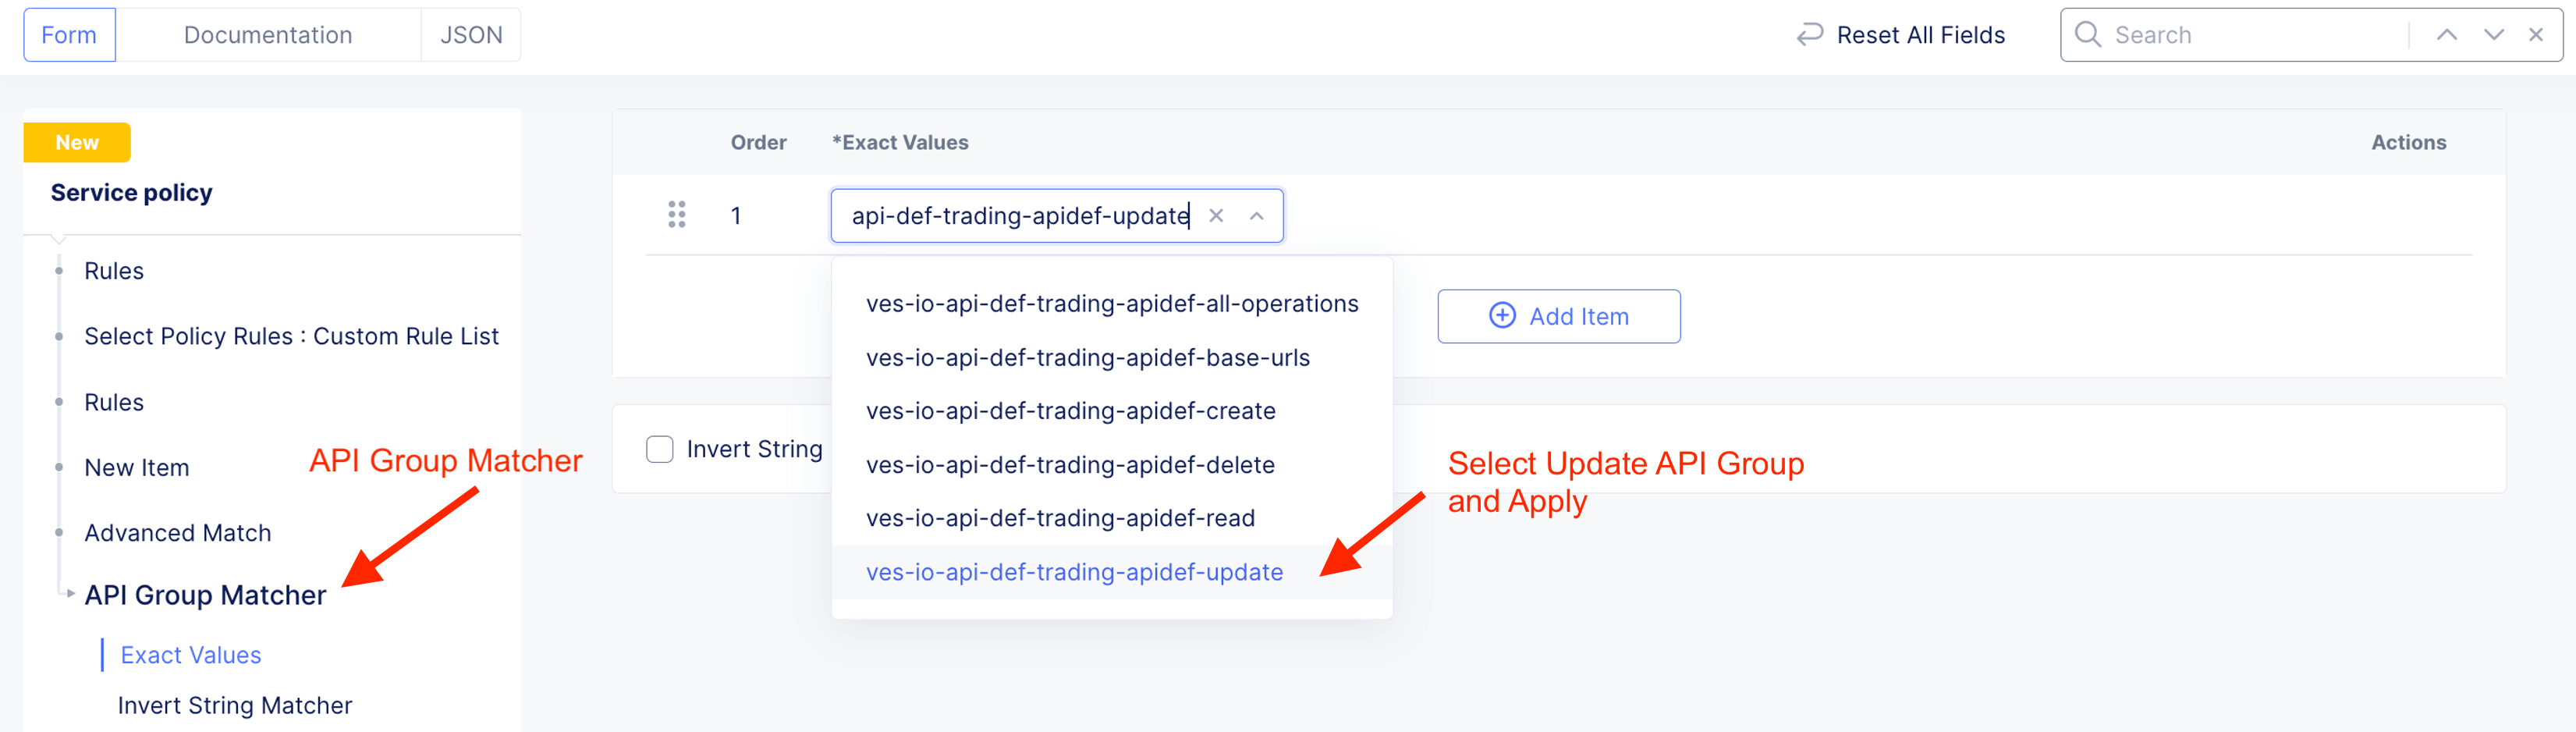Expand API Group Matcher tree node
Image resolution: width=2576 pixels, height=732 pixels.
tap(71, 594)
